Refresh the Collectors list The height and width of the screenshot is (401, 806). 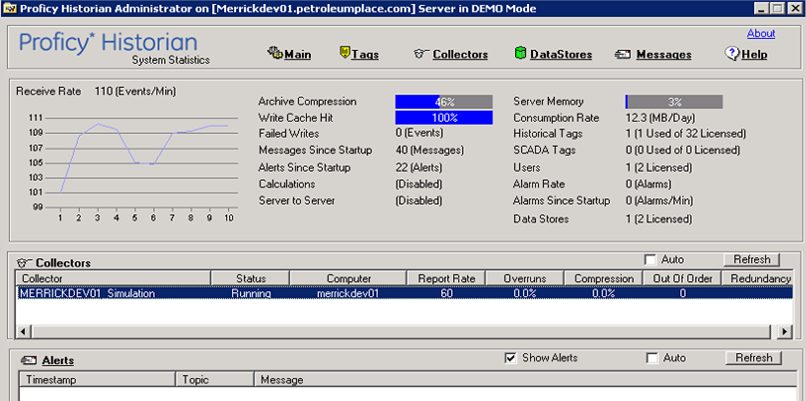[753, 260]
